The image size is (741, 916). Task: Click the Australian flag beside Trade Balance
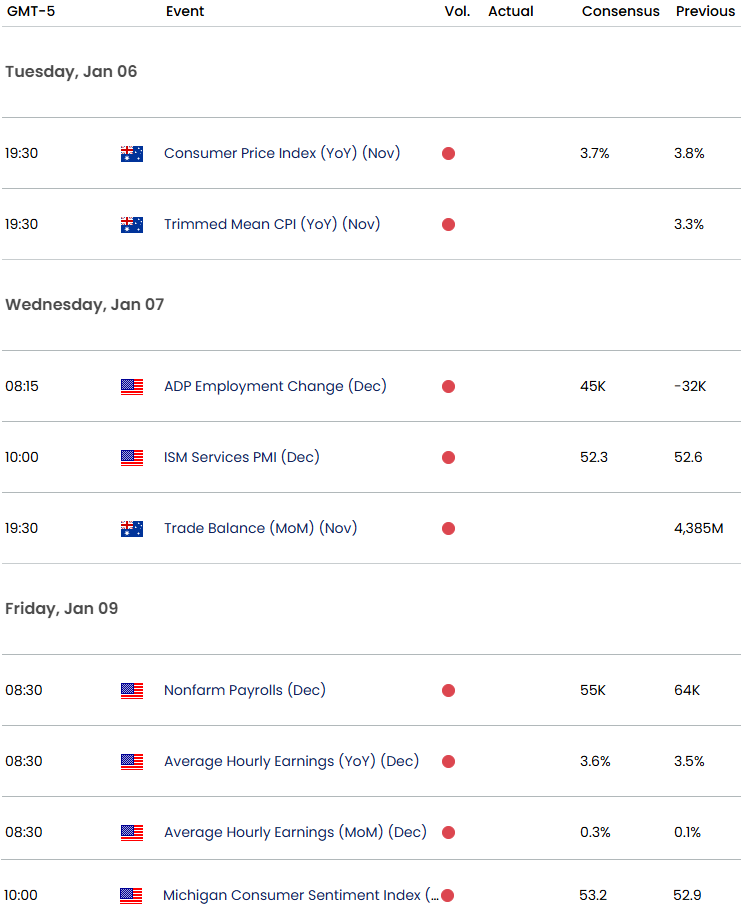[x=131, y=528]
